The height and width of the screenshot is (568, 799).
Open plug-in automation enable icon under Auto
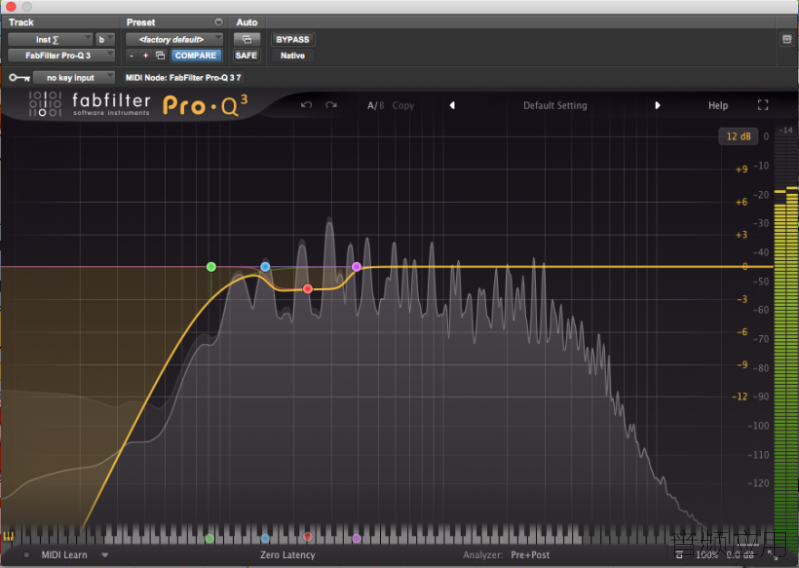(x=247, y=39)
